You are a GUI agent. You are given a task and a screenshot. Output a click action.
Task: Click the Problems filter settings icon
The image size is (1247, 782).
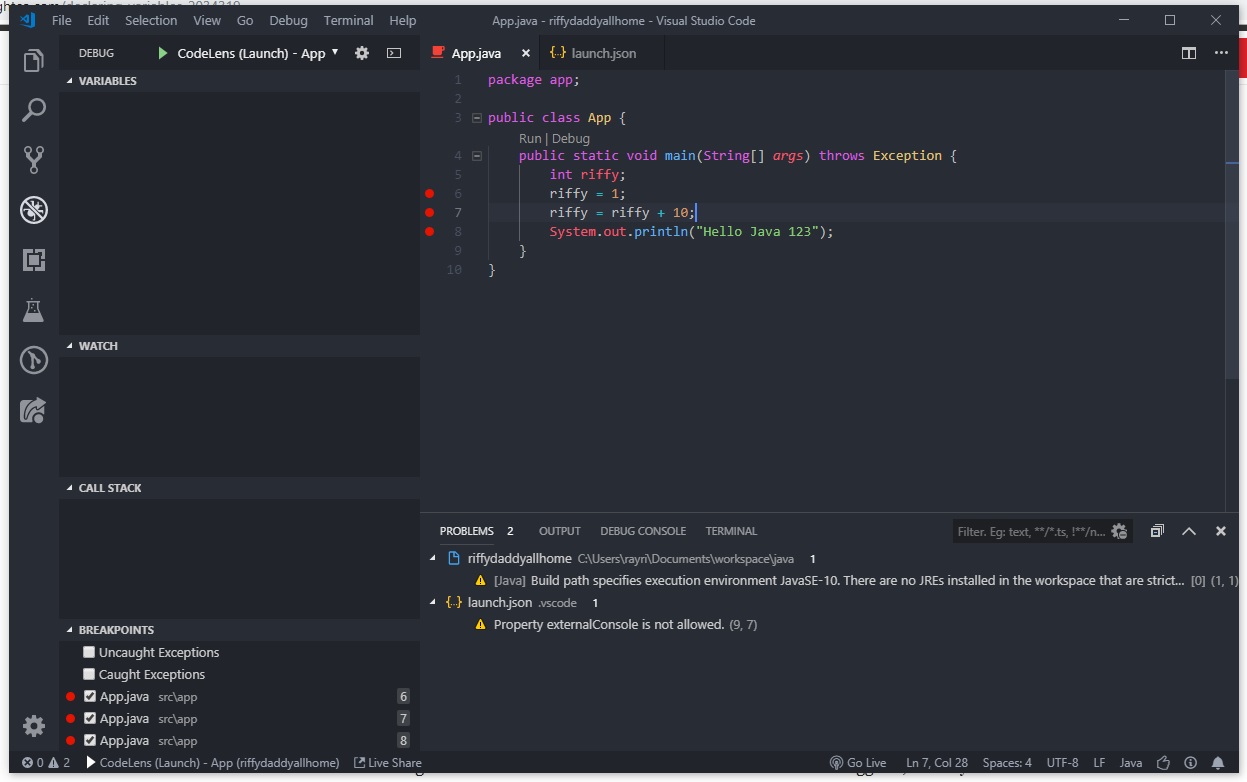[1120, 531]
